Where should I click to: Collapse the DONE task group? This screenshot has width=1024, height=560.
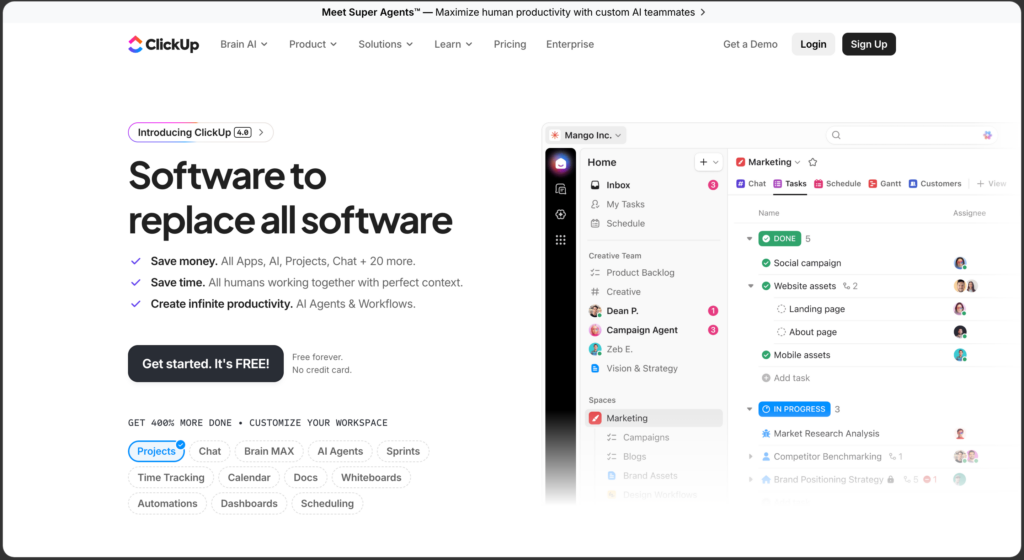point(750,239)
